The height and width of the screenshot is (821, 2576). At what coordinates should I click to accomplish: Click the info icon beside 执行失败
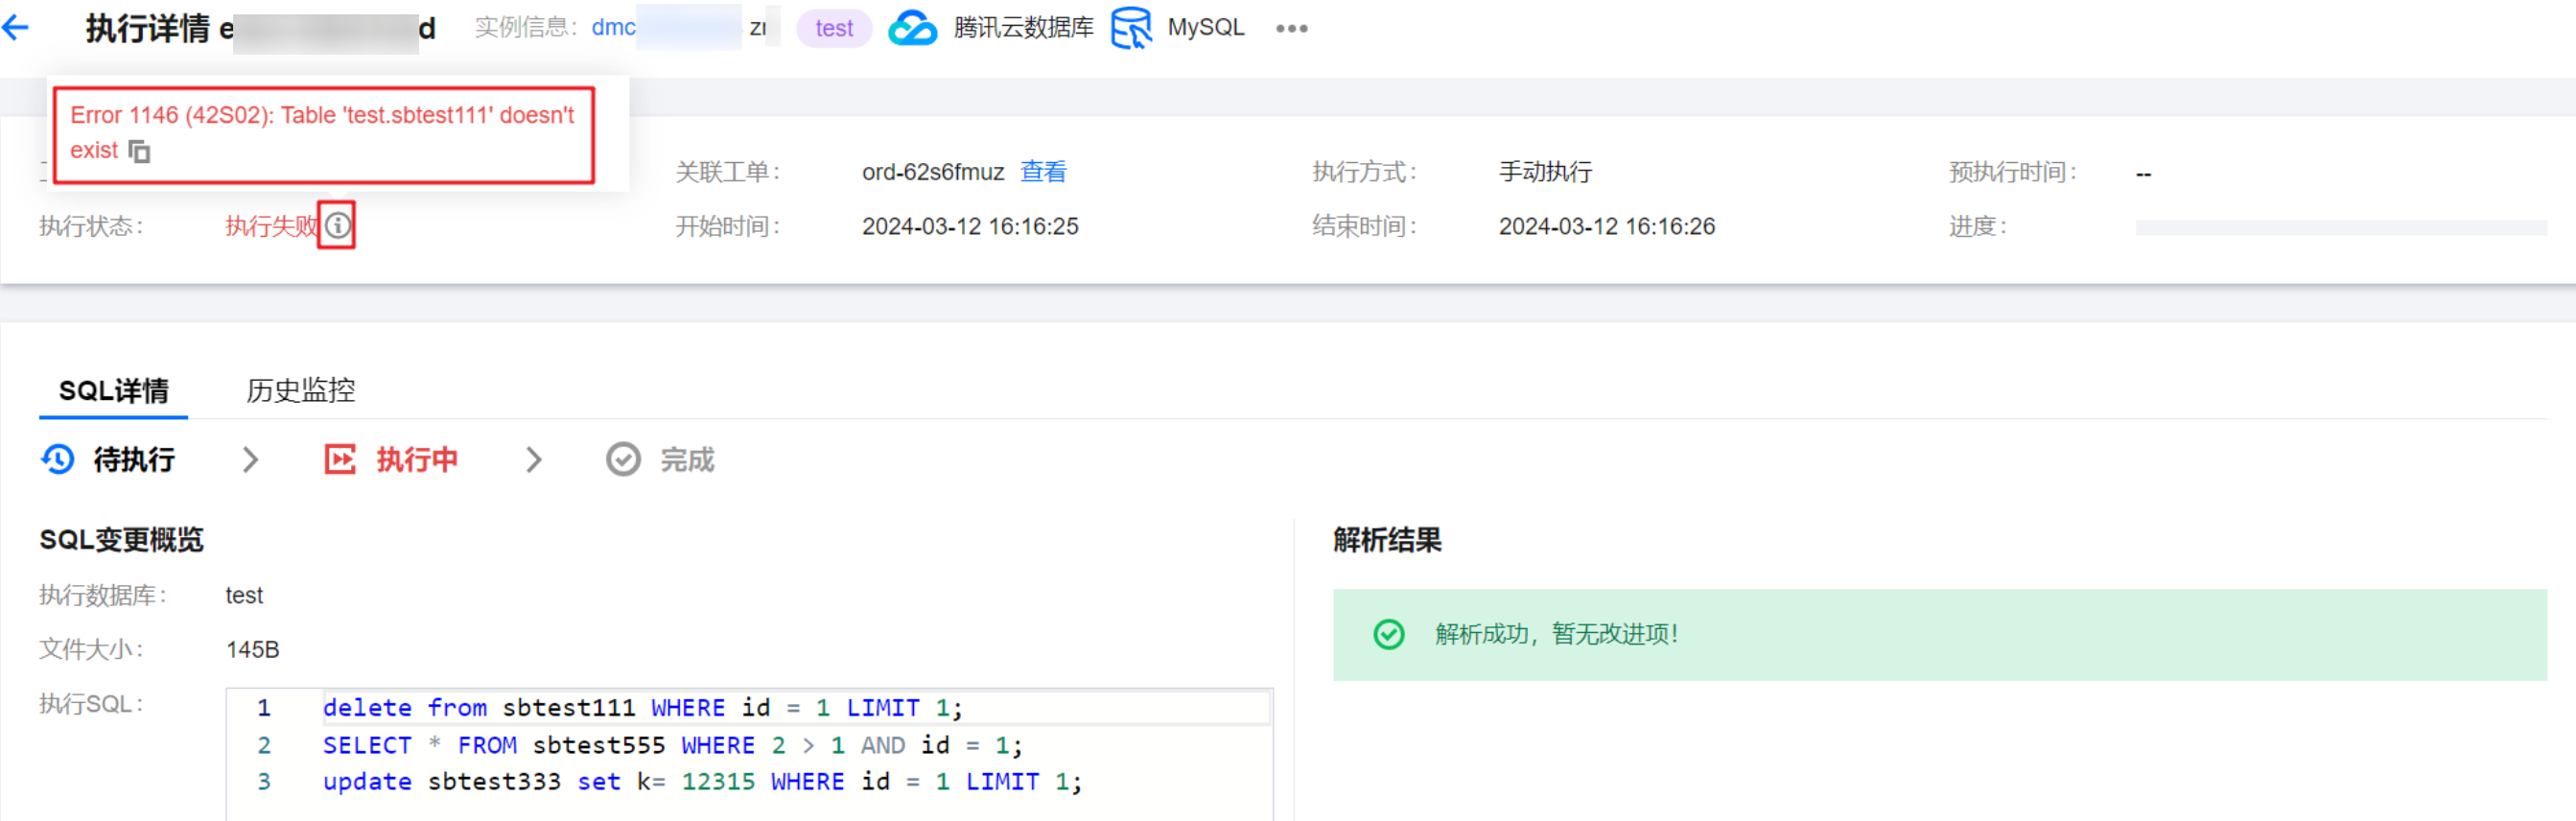click(338, 226)
